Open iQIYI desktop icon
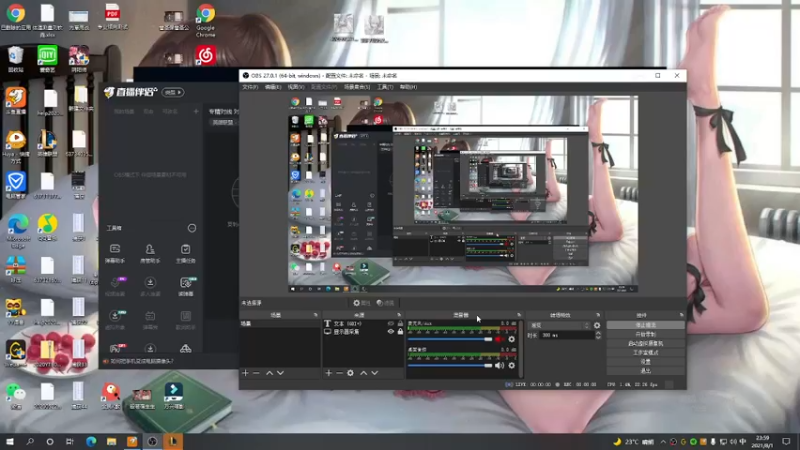This screenshot has width=800, height=450. coord(47,59)
